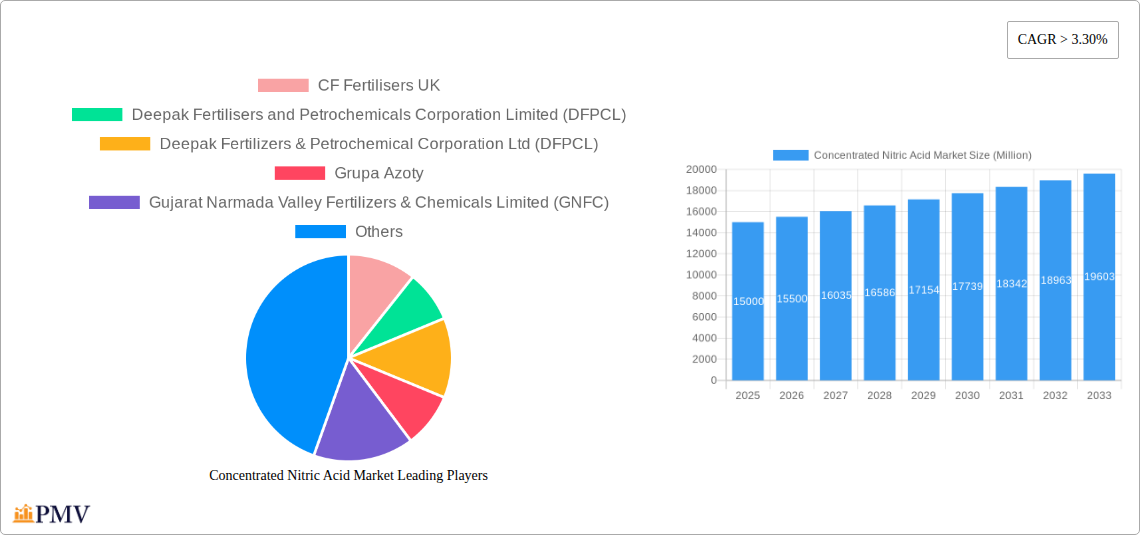Click the purple GNFC legend swatch
1140x535 pixels.
(114, 202)
